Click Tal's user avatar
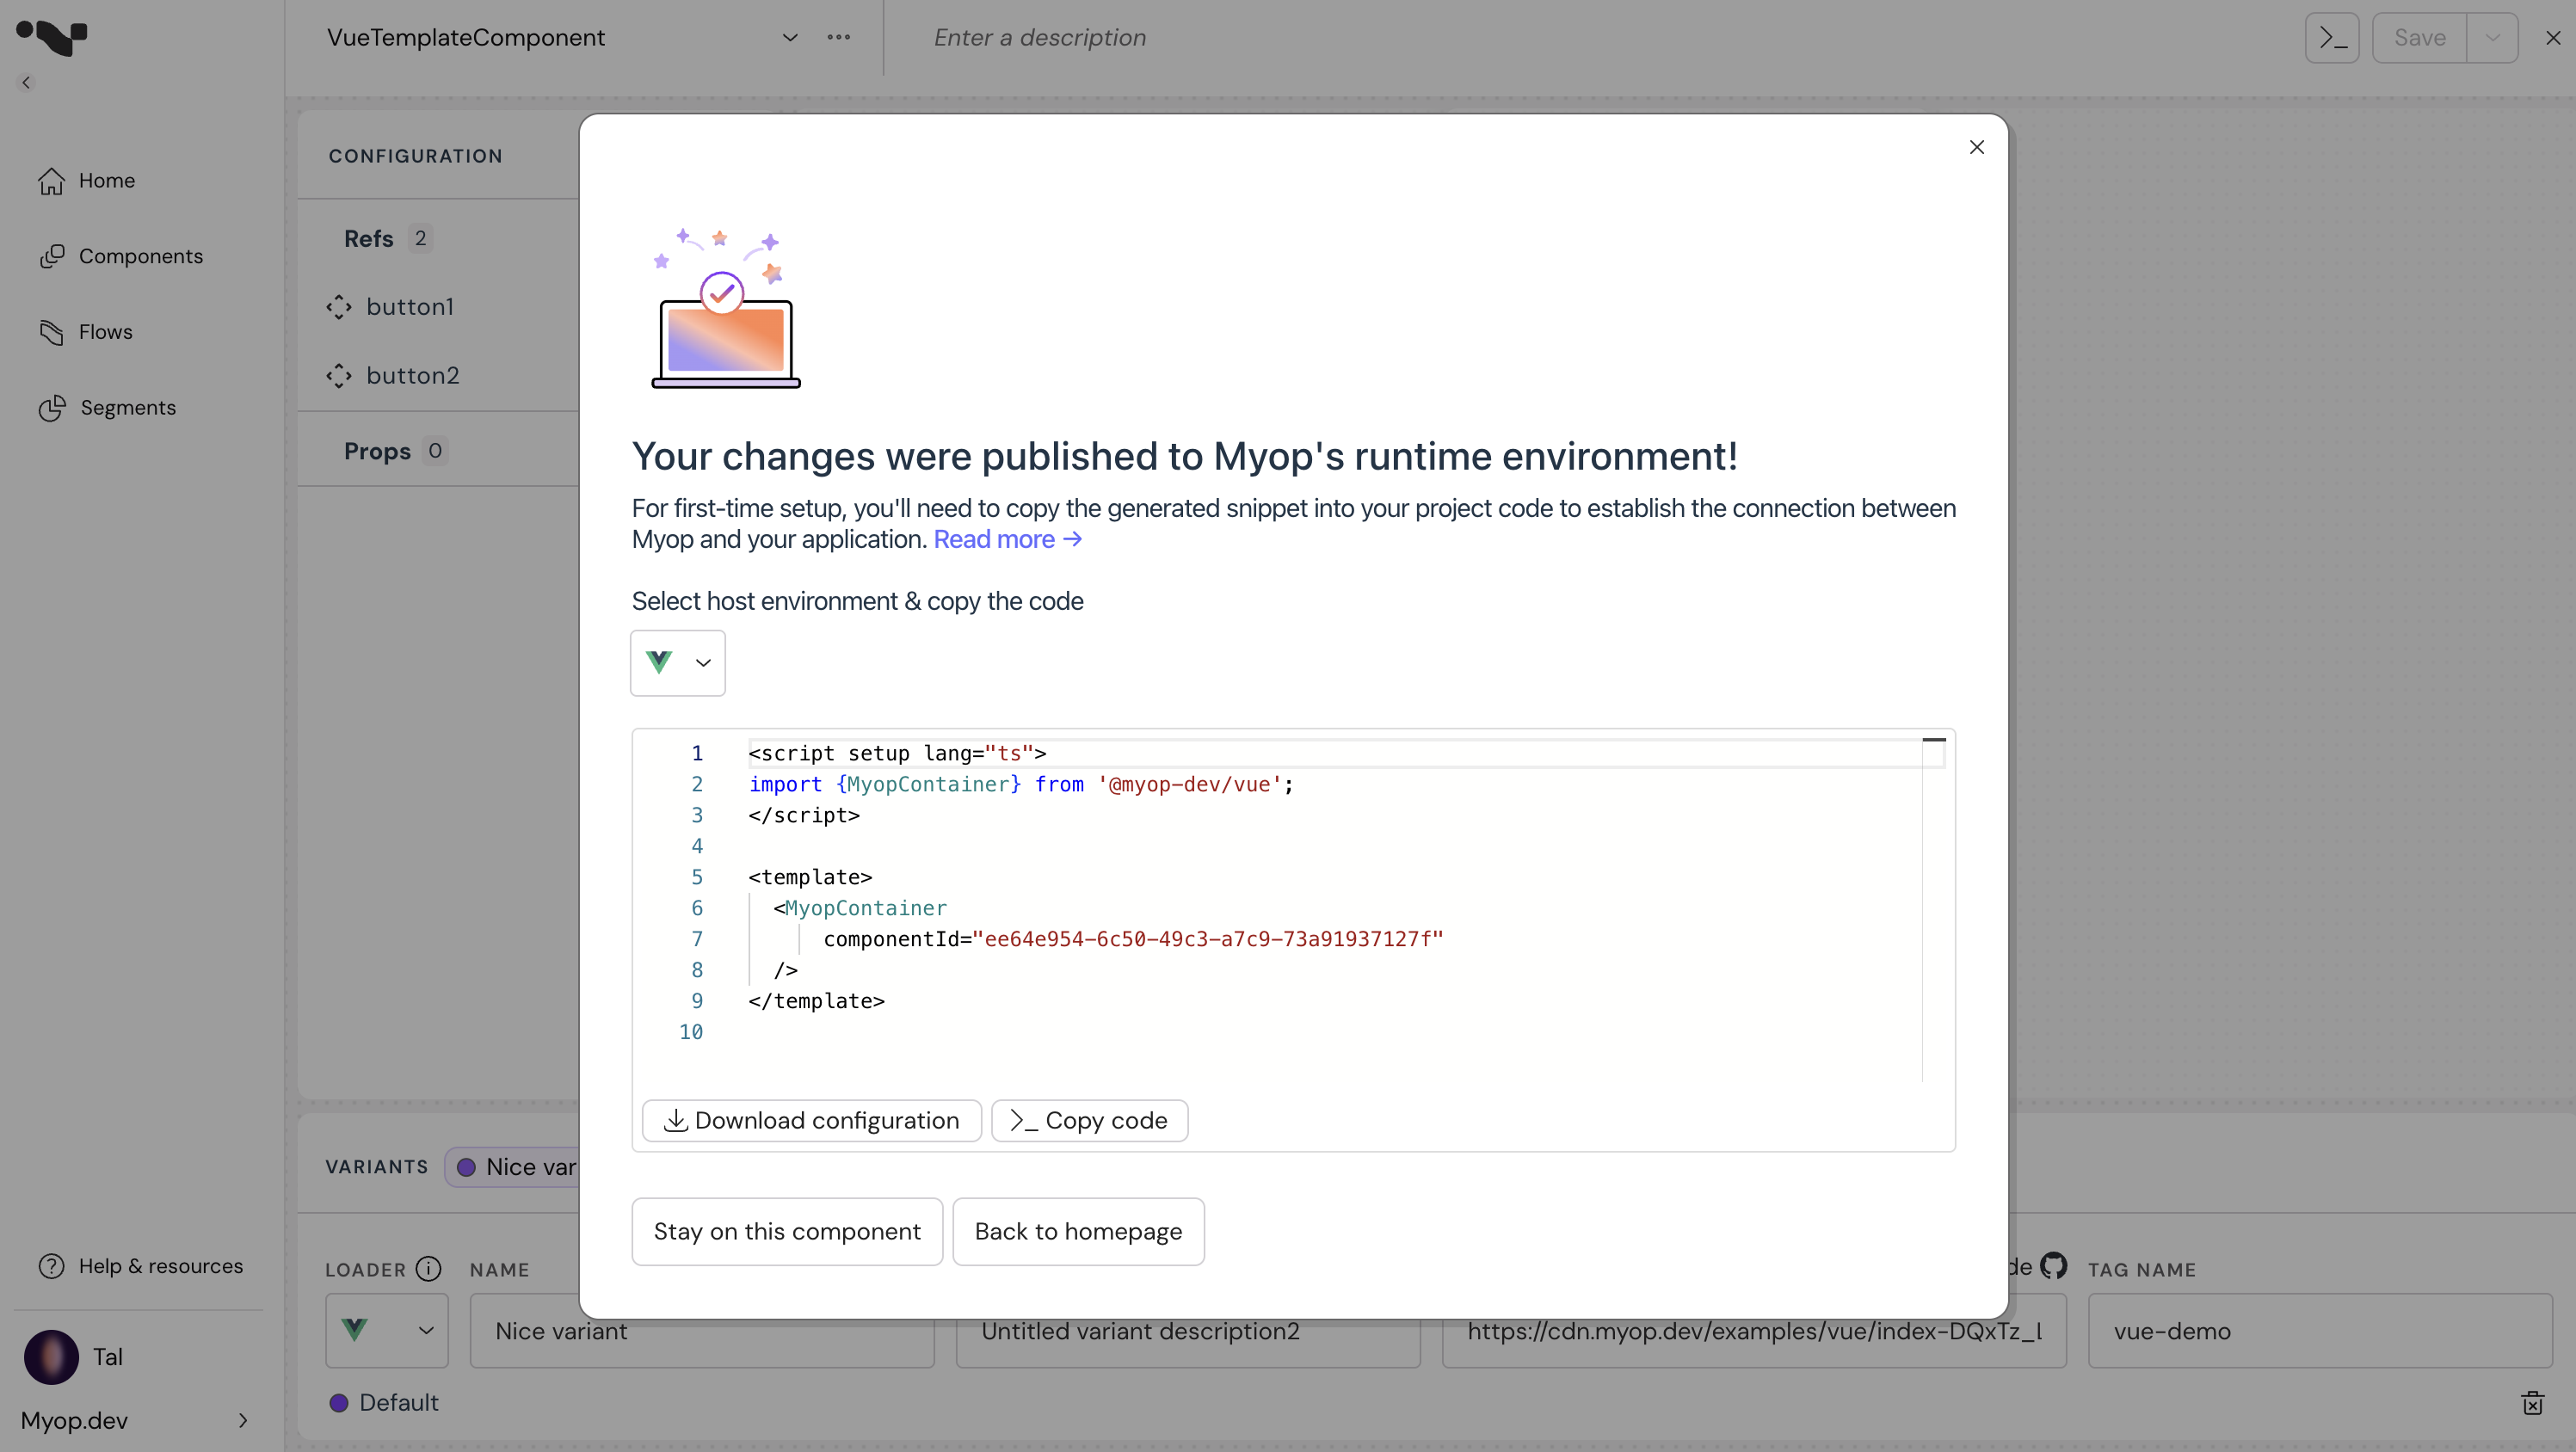 click(52, 1357)
